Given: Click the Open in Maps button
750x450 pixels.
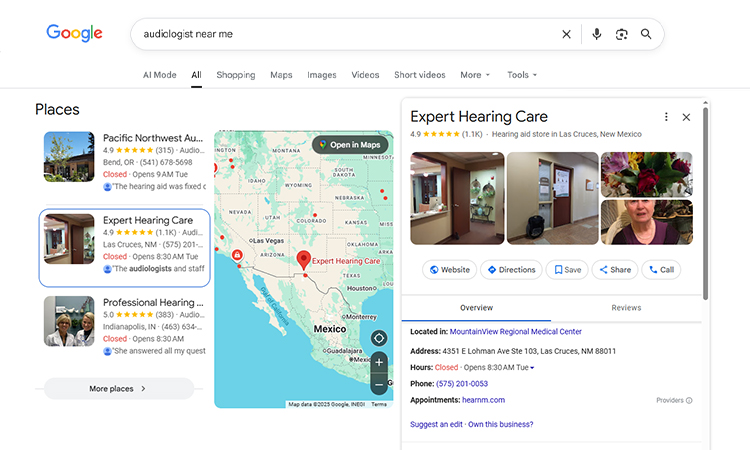Looking at the screenshot, I should (350, 144).
